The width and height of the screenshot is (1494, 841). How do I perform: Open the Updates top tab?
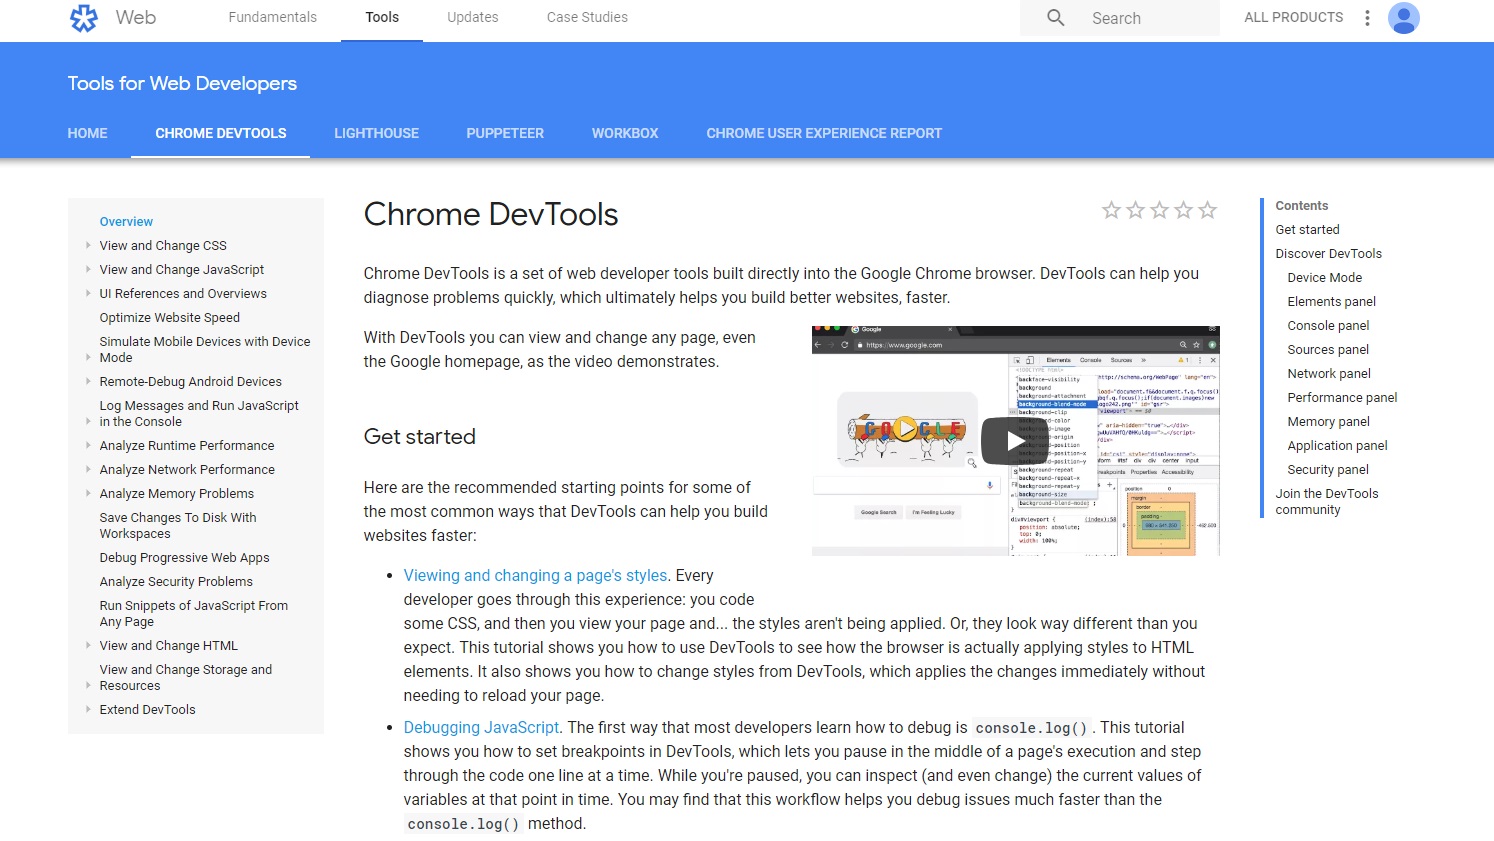coord(473,18)
